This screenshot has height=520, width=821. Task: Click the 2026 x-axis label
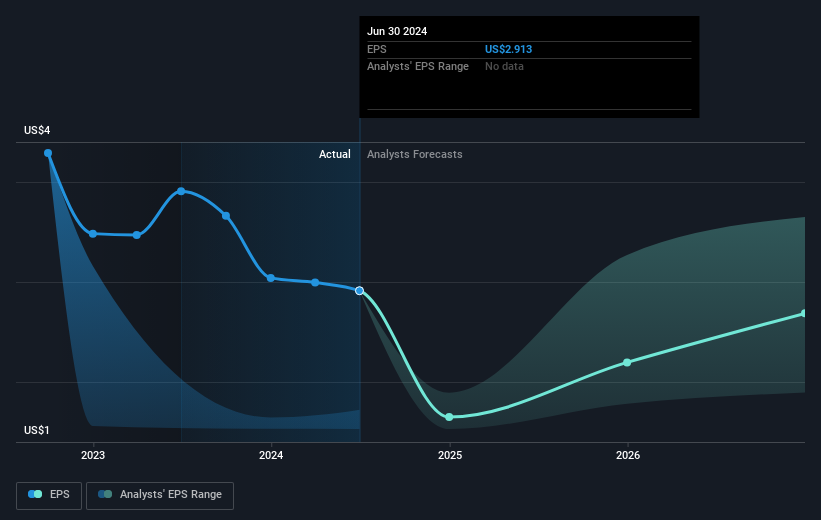(628, 456)
